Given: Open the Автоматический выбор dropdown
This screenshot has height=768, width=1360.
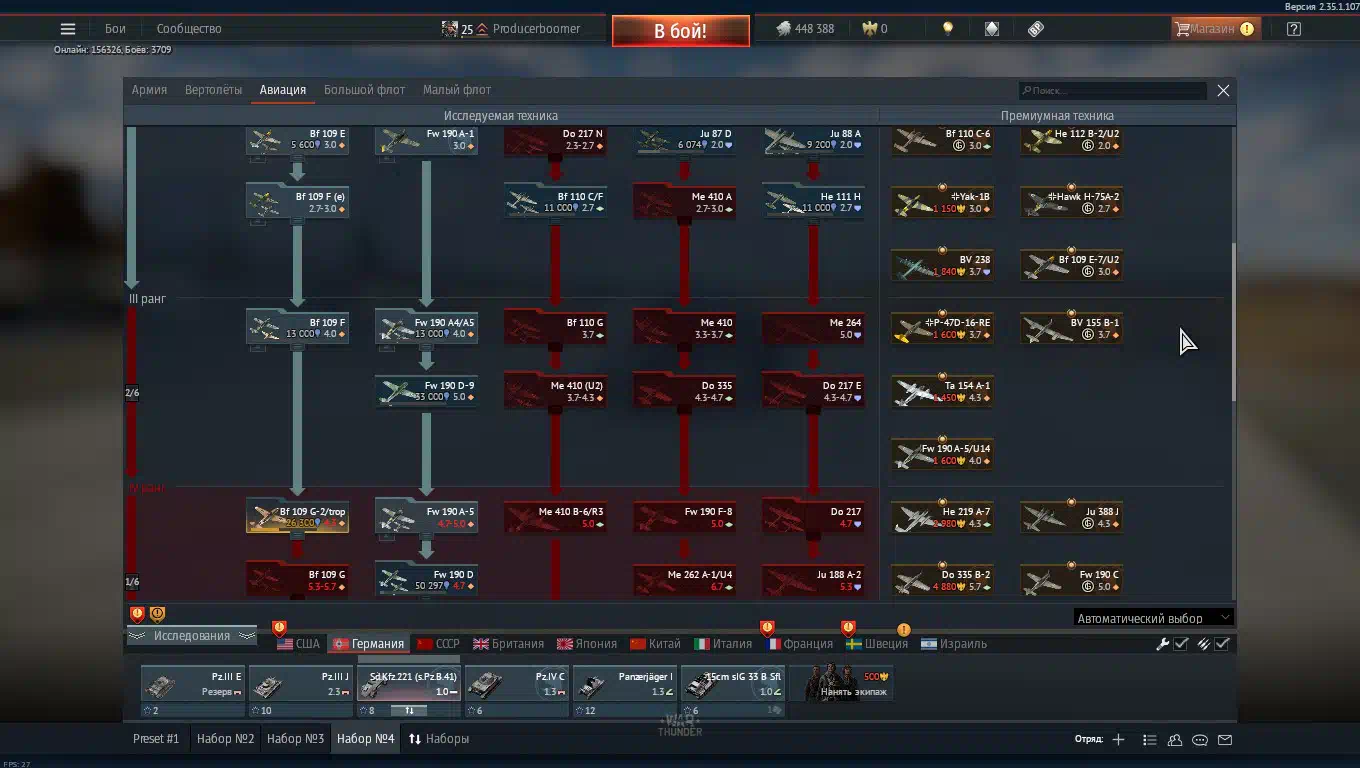Looking at the screenshot, I should pos(1153,618).
